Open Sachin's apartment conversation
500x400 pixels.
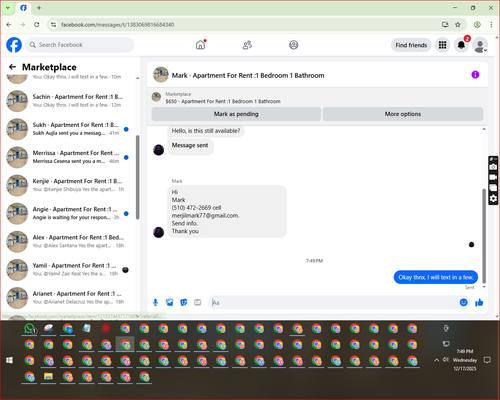tap(68, 101)
